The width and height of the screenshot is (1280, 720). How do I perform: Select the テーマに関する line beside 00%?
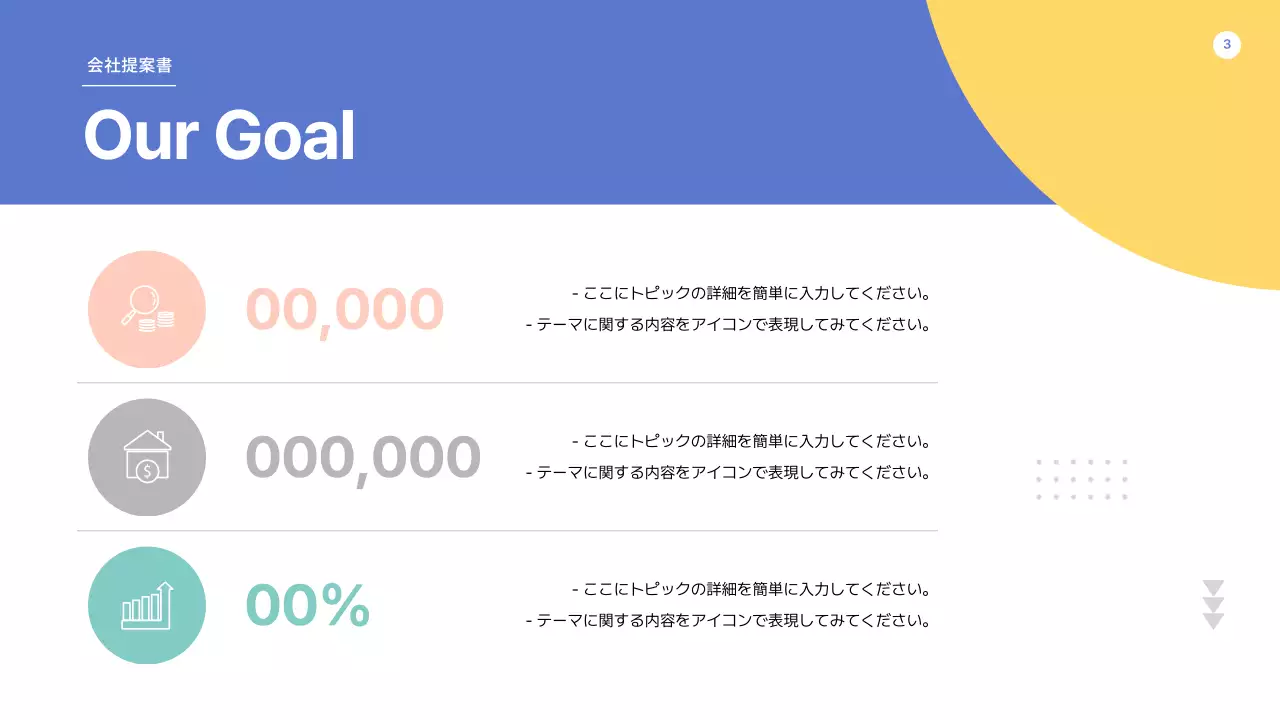tap(729, 621)
